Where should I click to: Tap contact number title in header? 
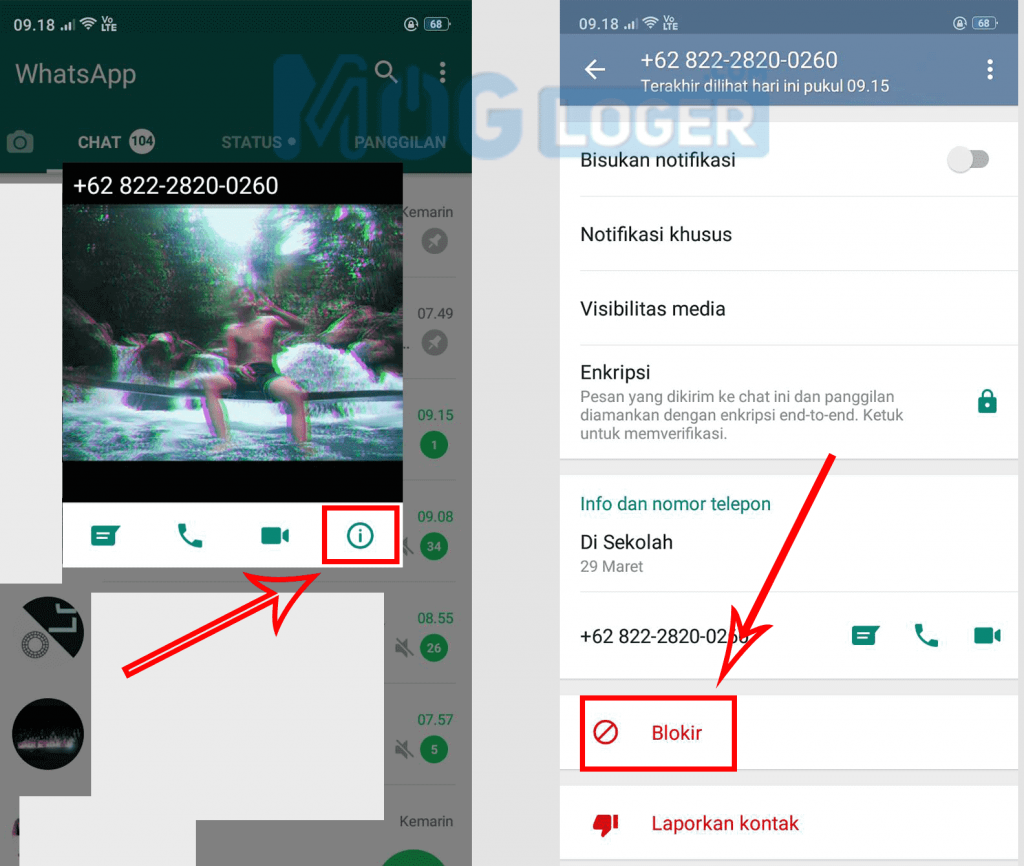(x=739, y=60)
